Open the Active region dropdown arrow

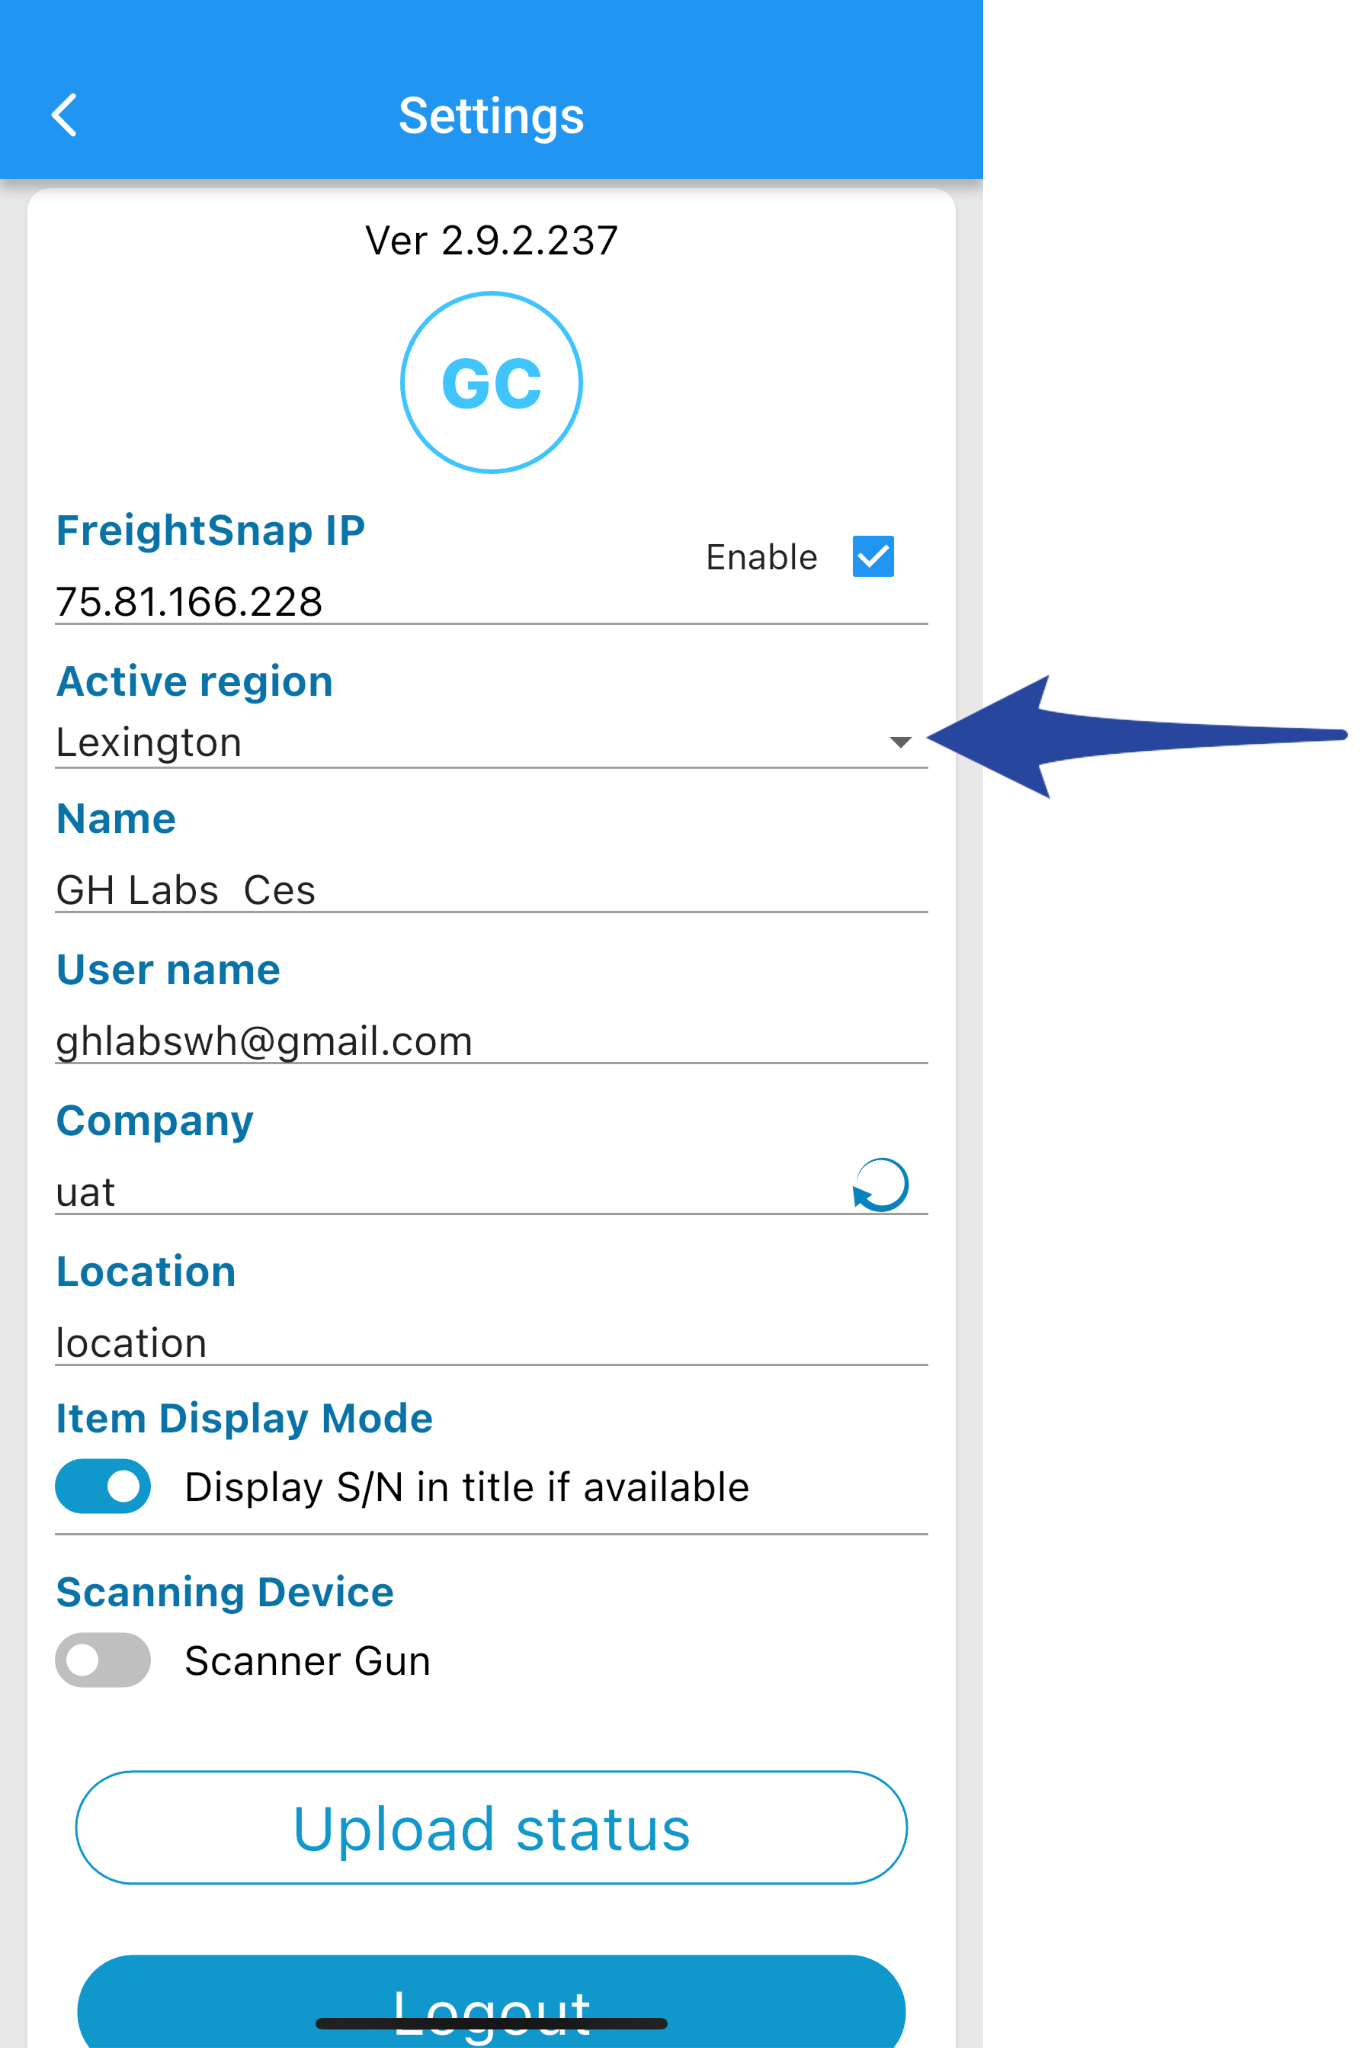(900, 742)
